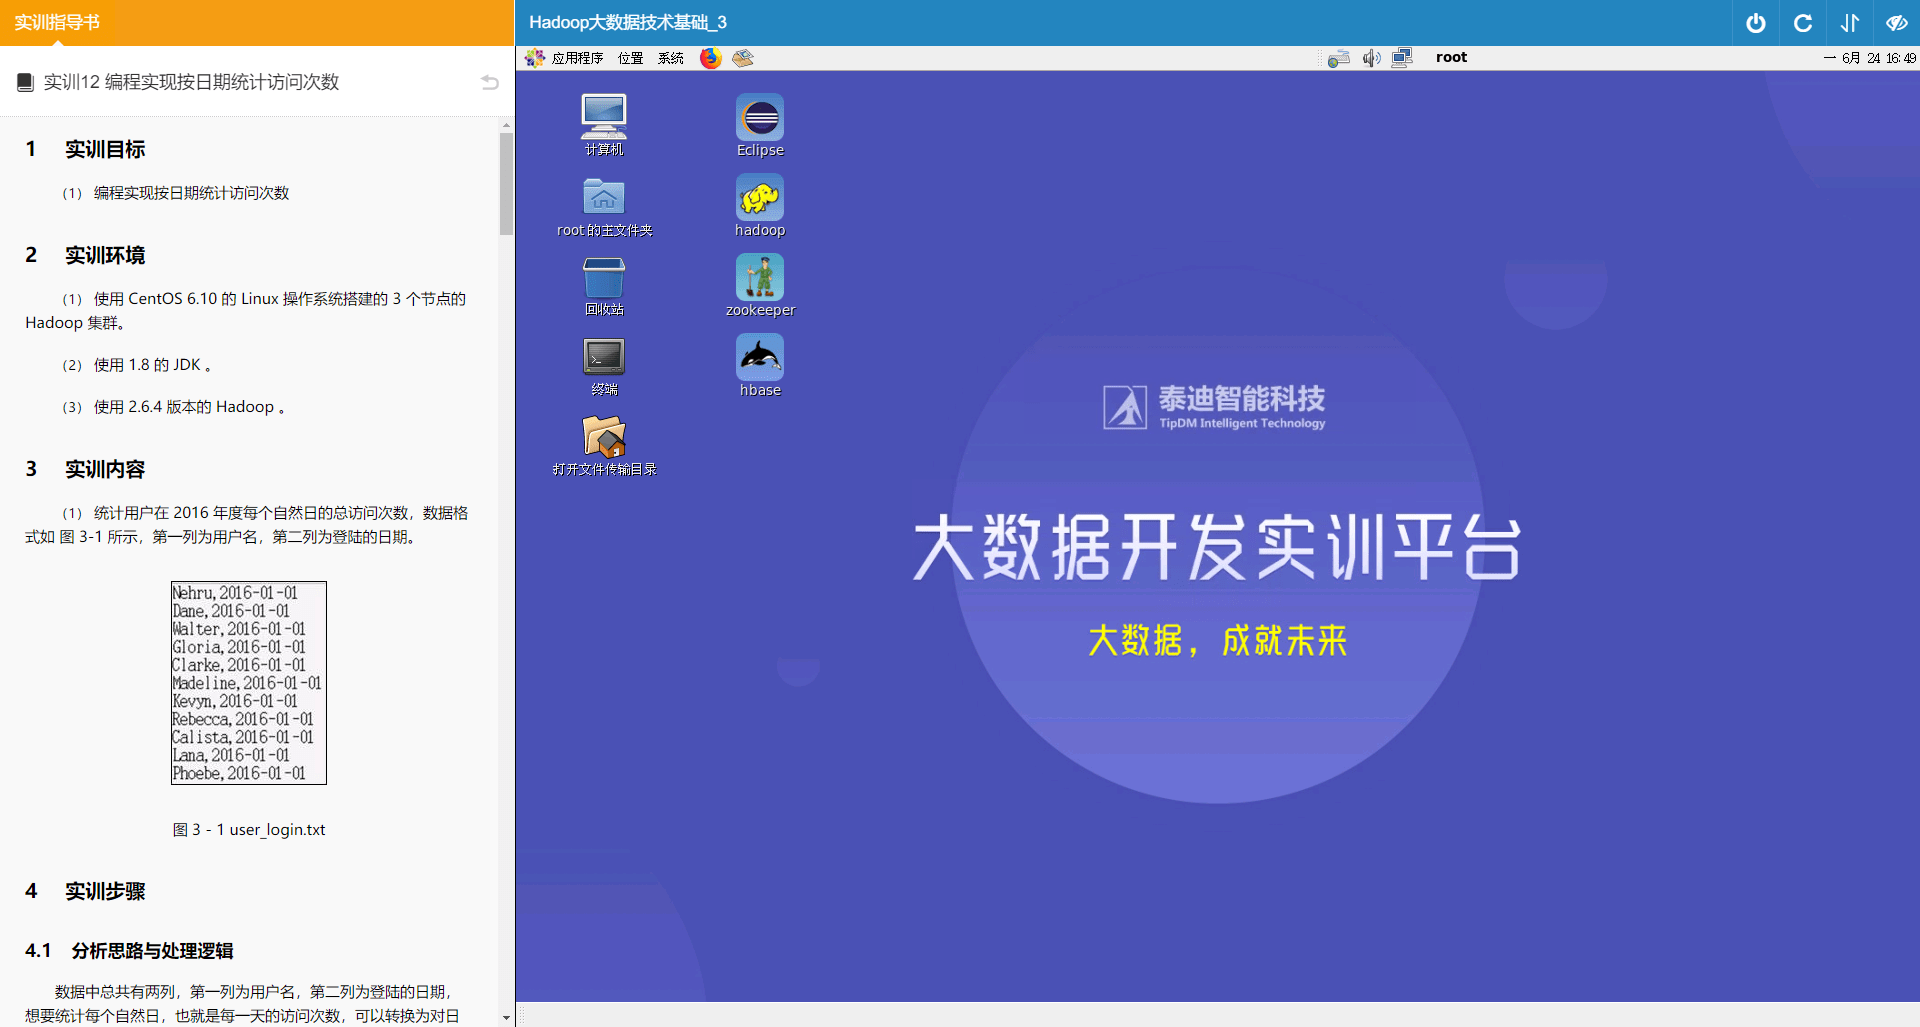This screenshot has width=1920, height=1027.
Task: Switch to the 实训指导书 tab
Action: tap(57, 22)
